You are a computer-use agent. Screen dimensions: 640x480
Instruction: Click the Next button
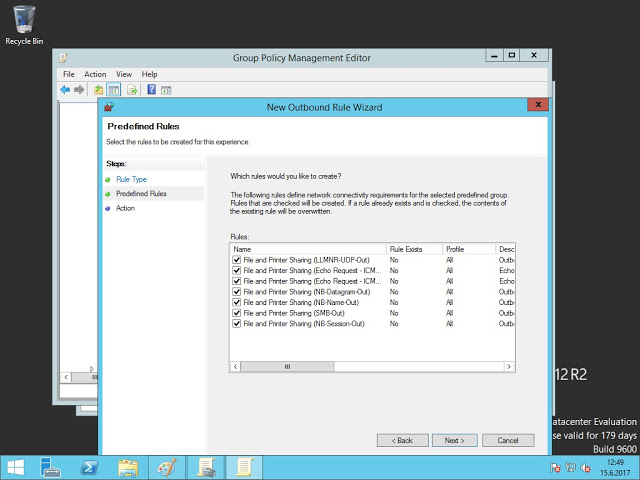click(x=454, y=440)
